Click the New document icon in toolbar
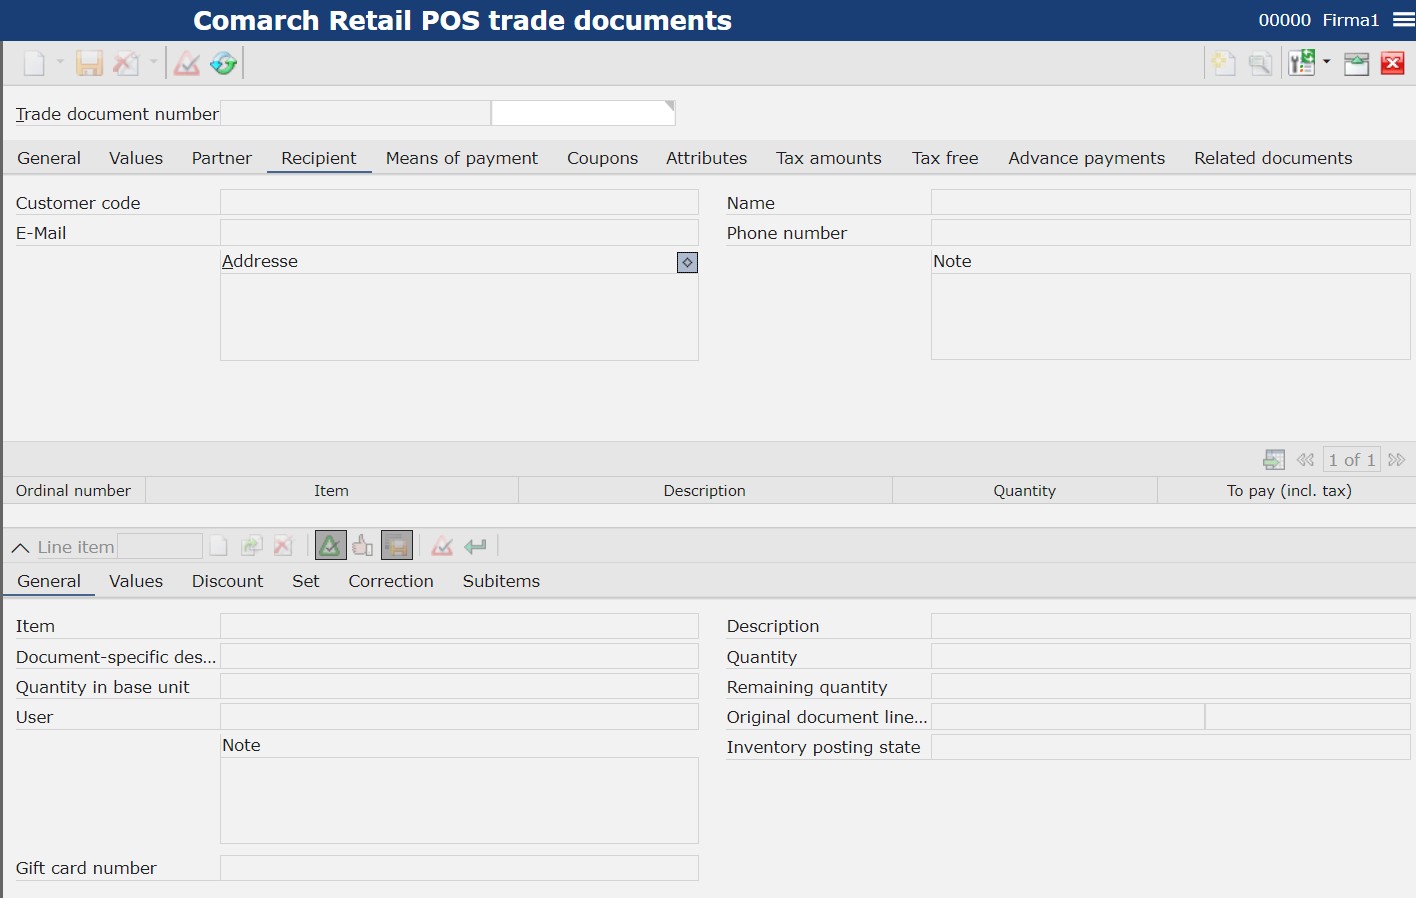The width and height of the screenshot is (1416, 898). (34, 64)
